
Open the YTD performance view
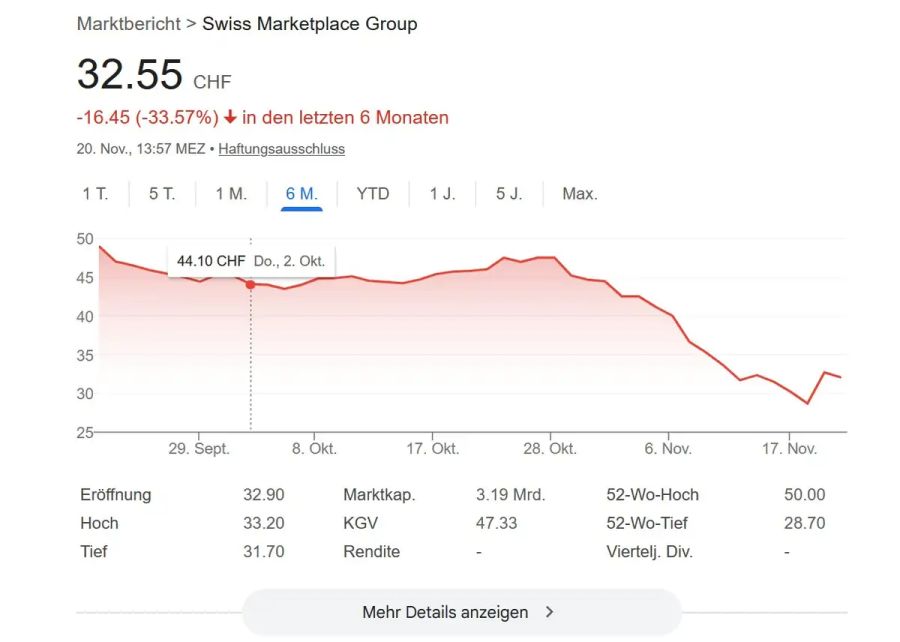(x=373, y=194)
